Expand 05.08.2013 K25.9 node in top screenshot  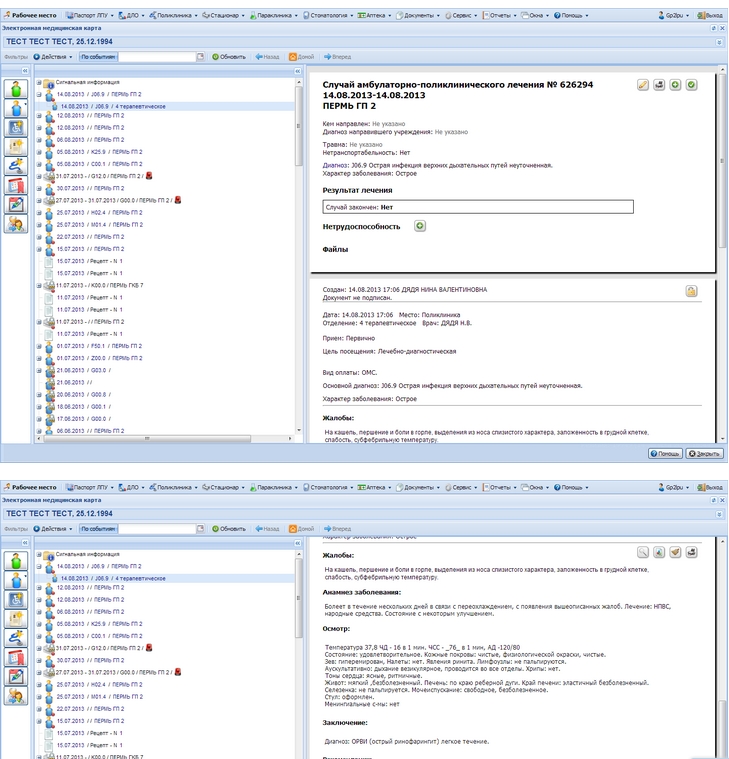pyautogui.click(x=39, y=152)
